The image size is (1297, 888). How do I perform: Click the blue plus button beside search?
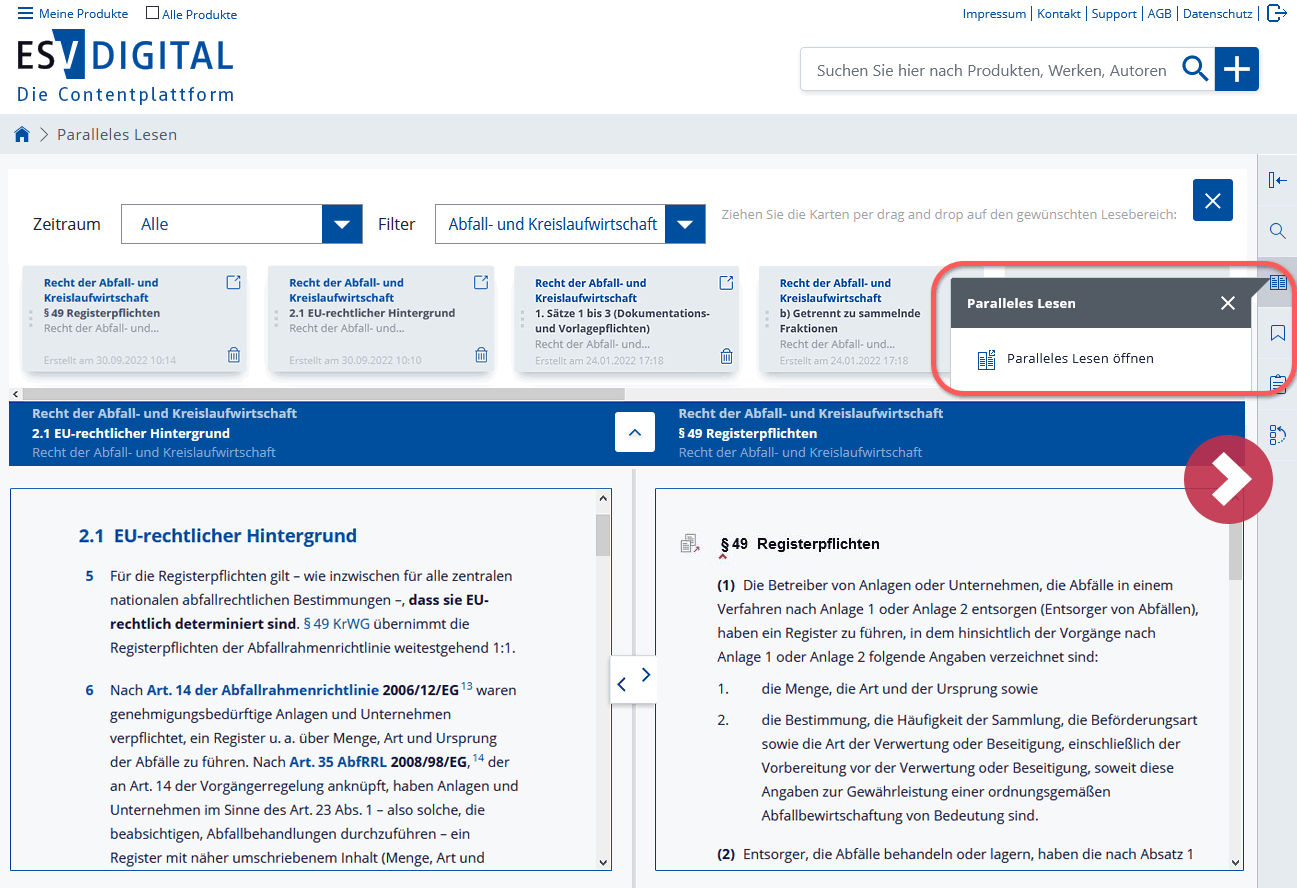click(x=1237, y=69)
